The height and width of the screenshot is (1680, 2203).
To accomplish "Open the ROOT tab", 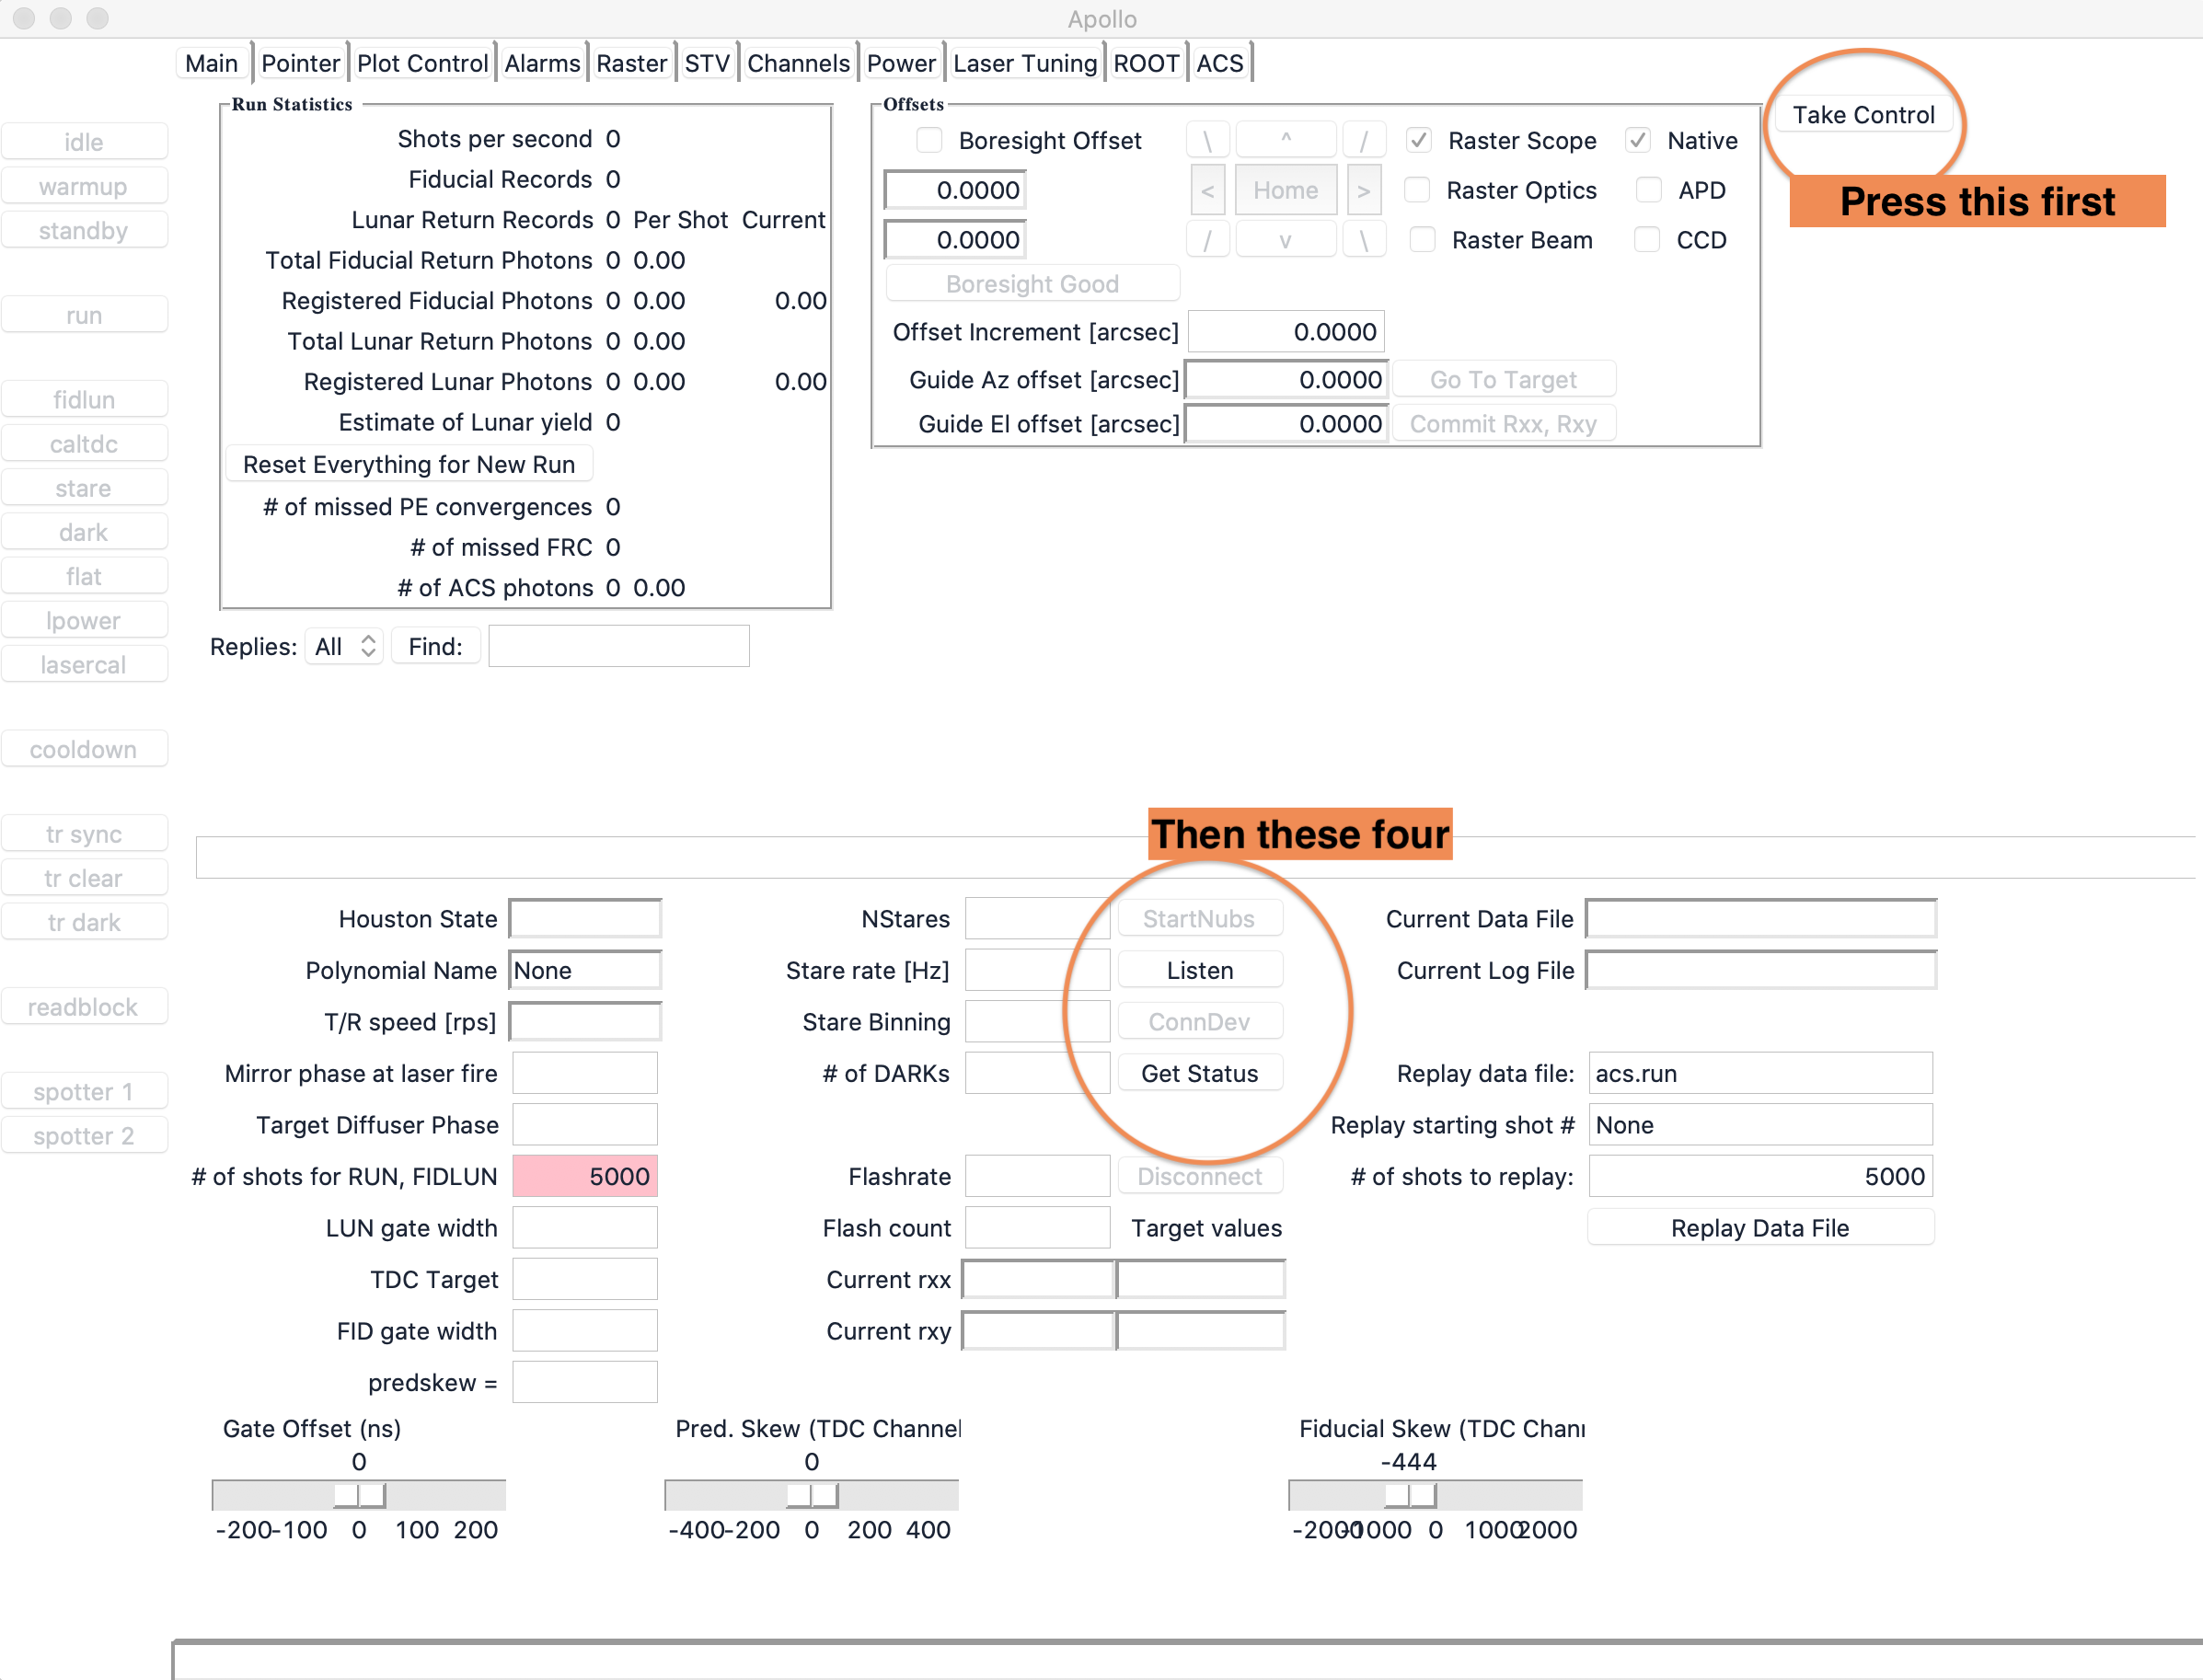I will (x=1146, y=63).
